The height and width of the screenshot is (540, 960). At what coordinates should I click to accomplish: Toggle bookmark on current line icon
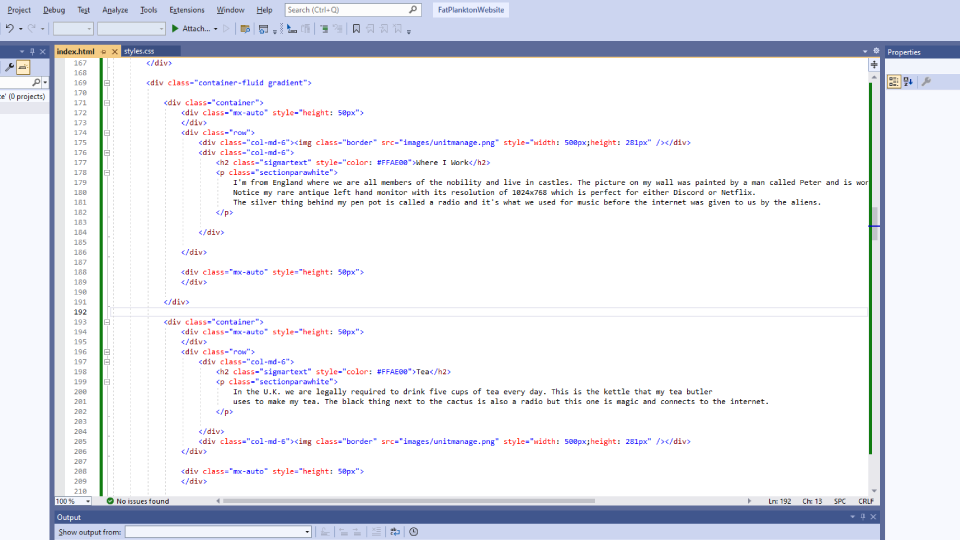point(356,29)
